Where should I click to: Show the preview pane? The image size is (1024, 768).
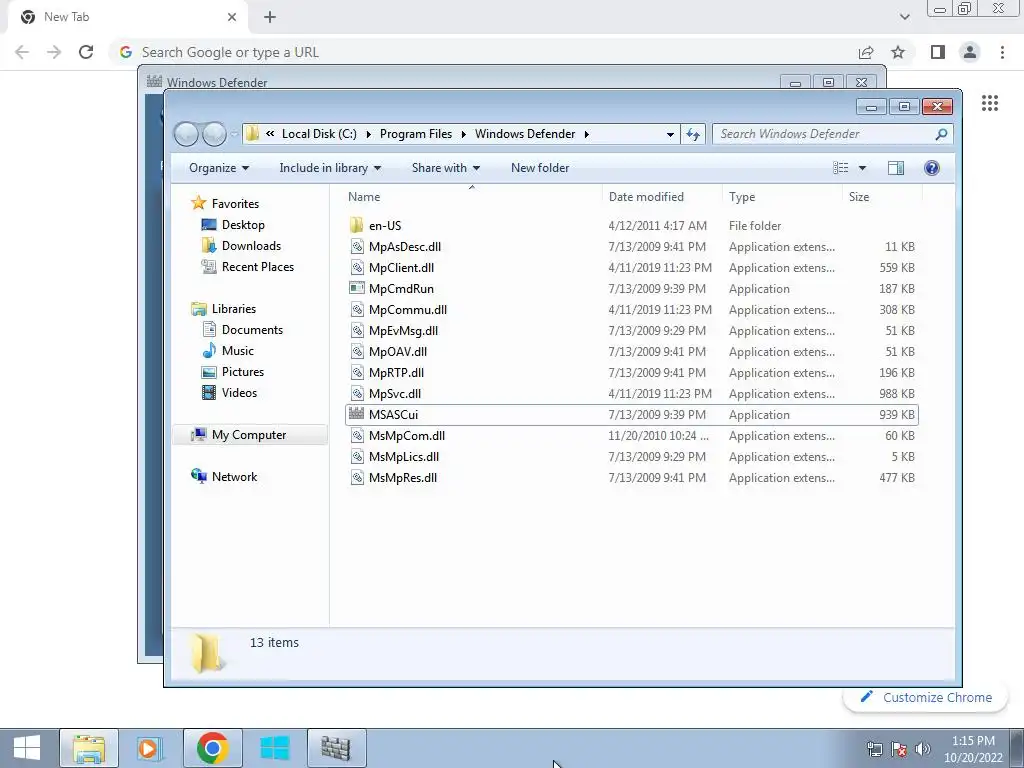coord(896,168)
